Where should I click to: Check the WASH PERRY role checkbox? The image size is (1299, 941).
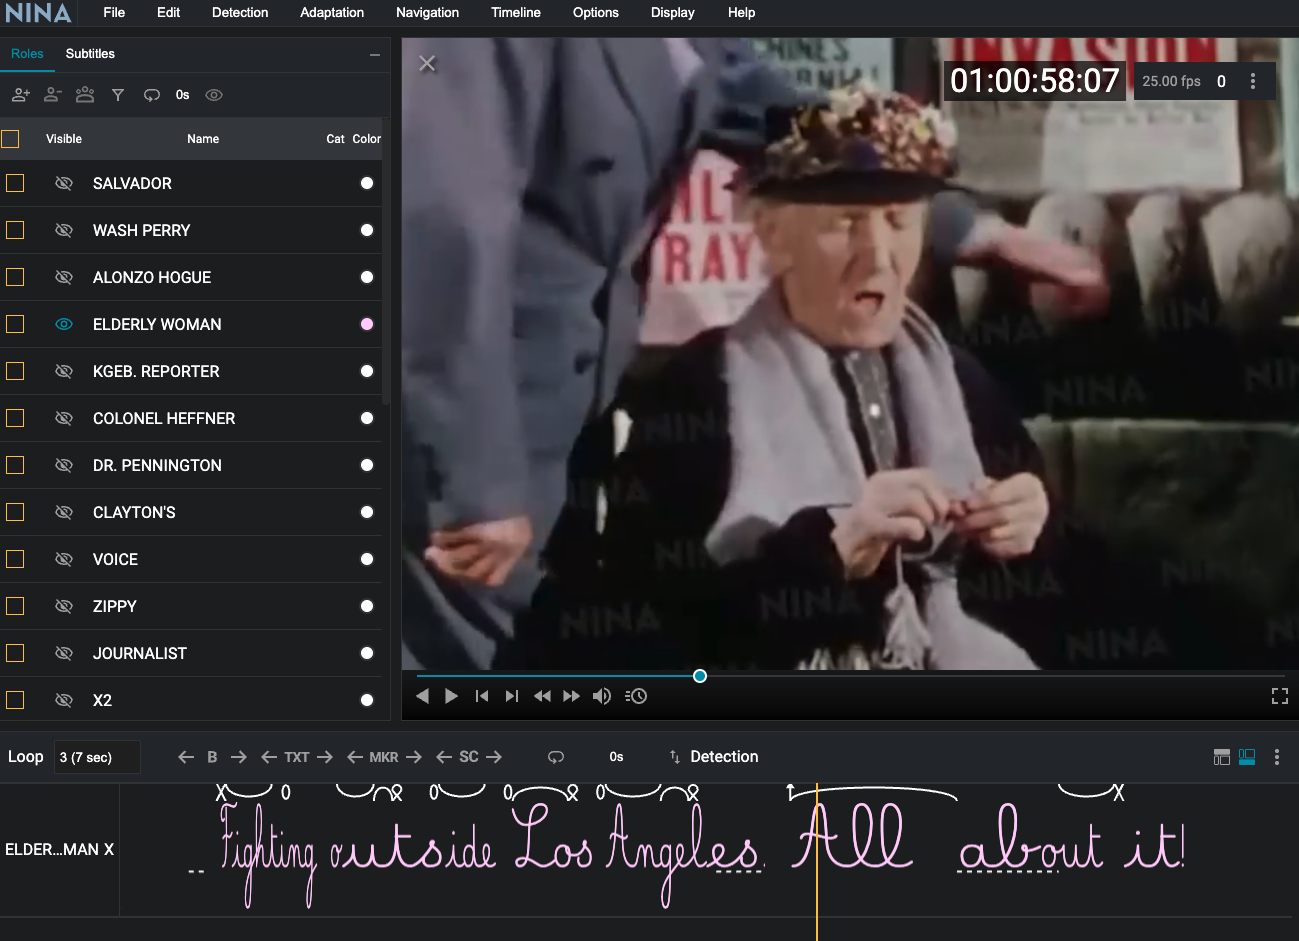(x=15, y=230)
